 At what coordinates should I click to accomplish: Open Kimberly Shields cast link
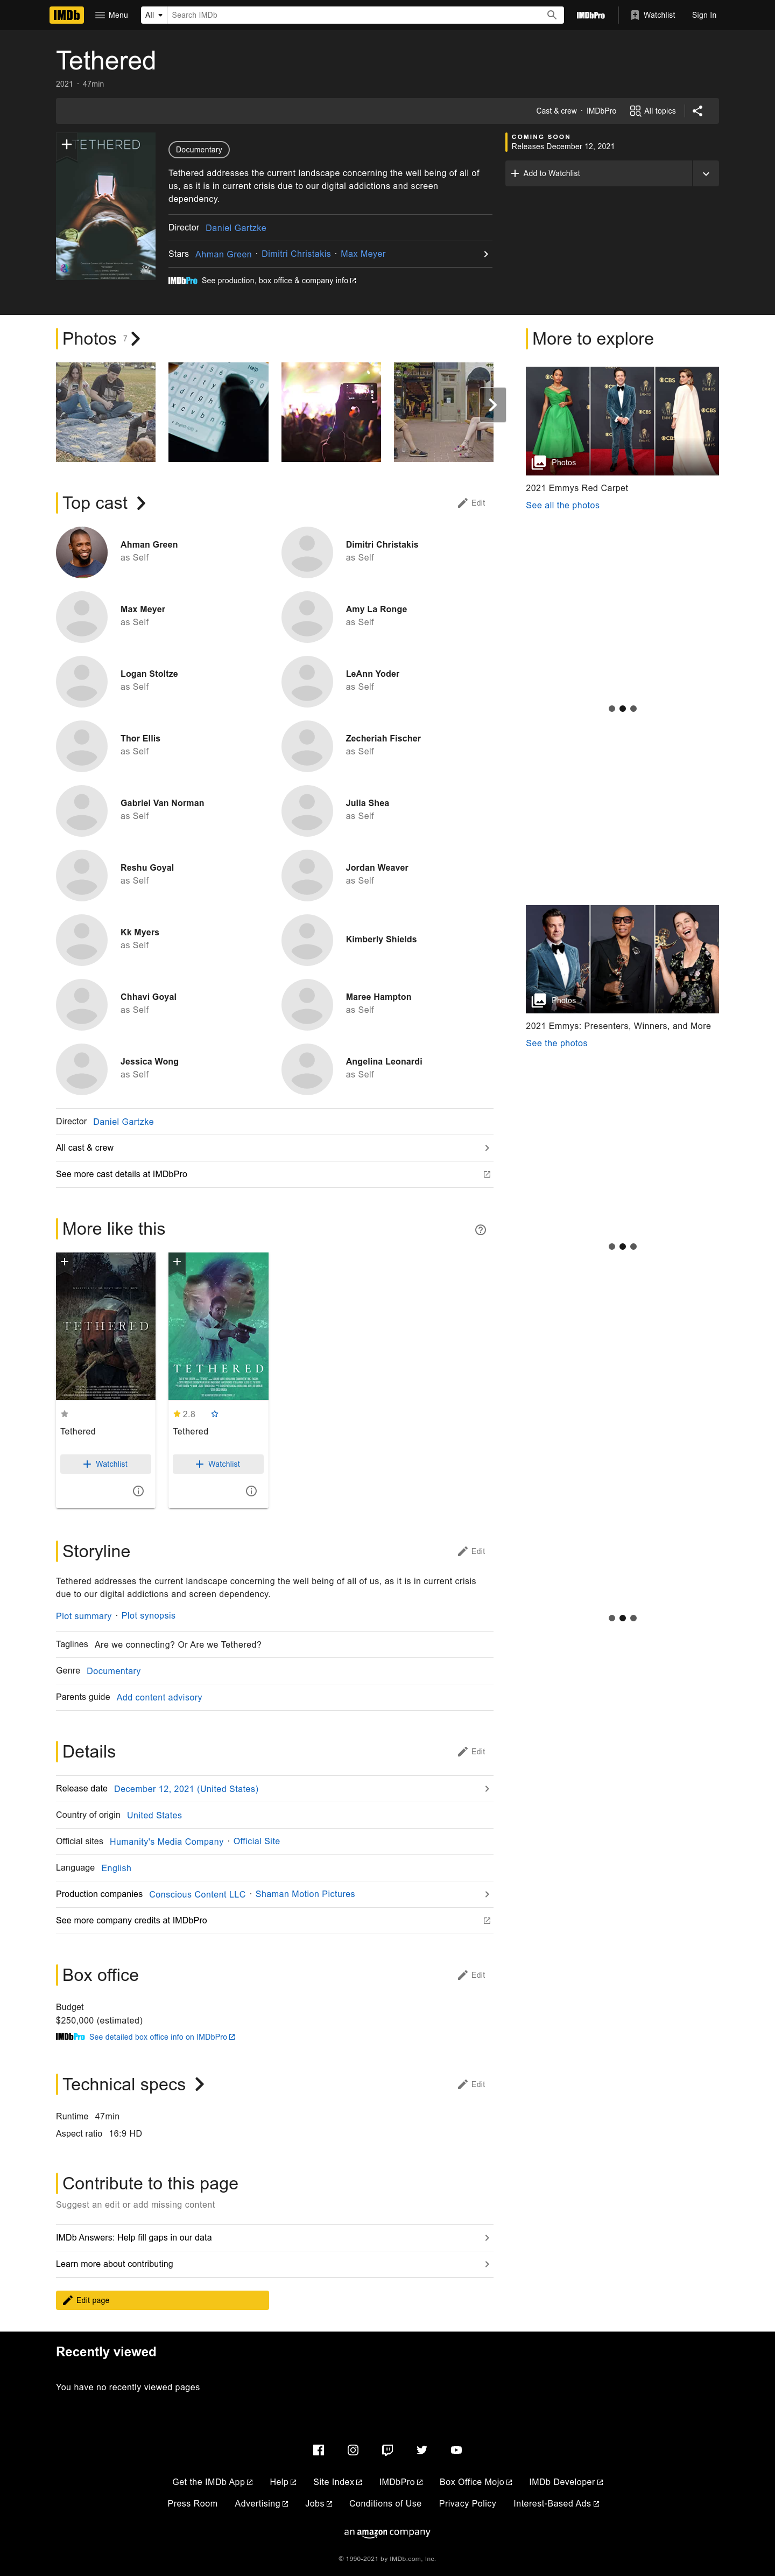[x=381, y=939]
